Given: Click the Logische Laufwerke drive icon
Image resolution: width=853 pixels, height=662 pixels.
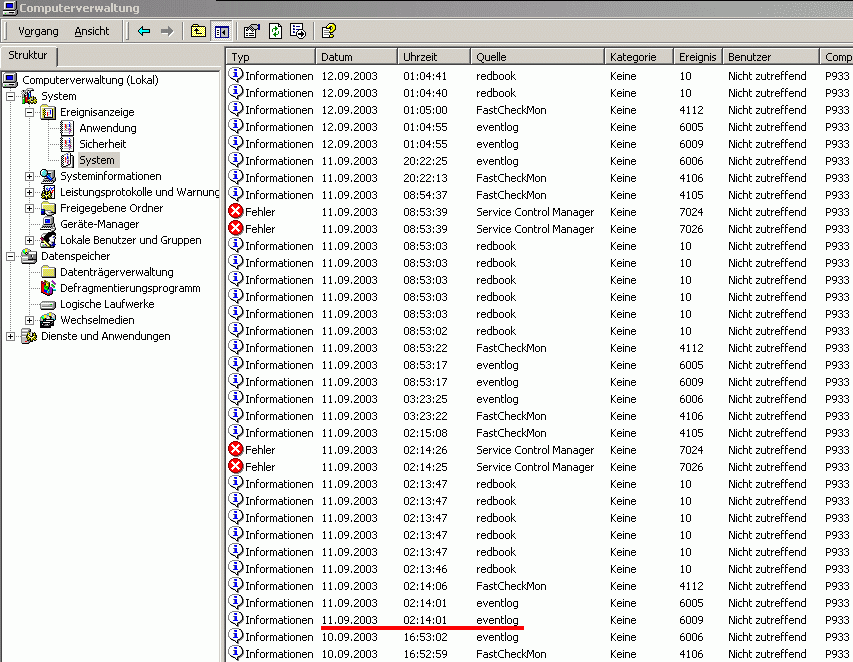Looking at the screenshot, I should (48, 305).
